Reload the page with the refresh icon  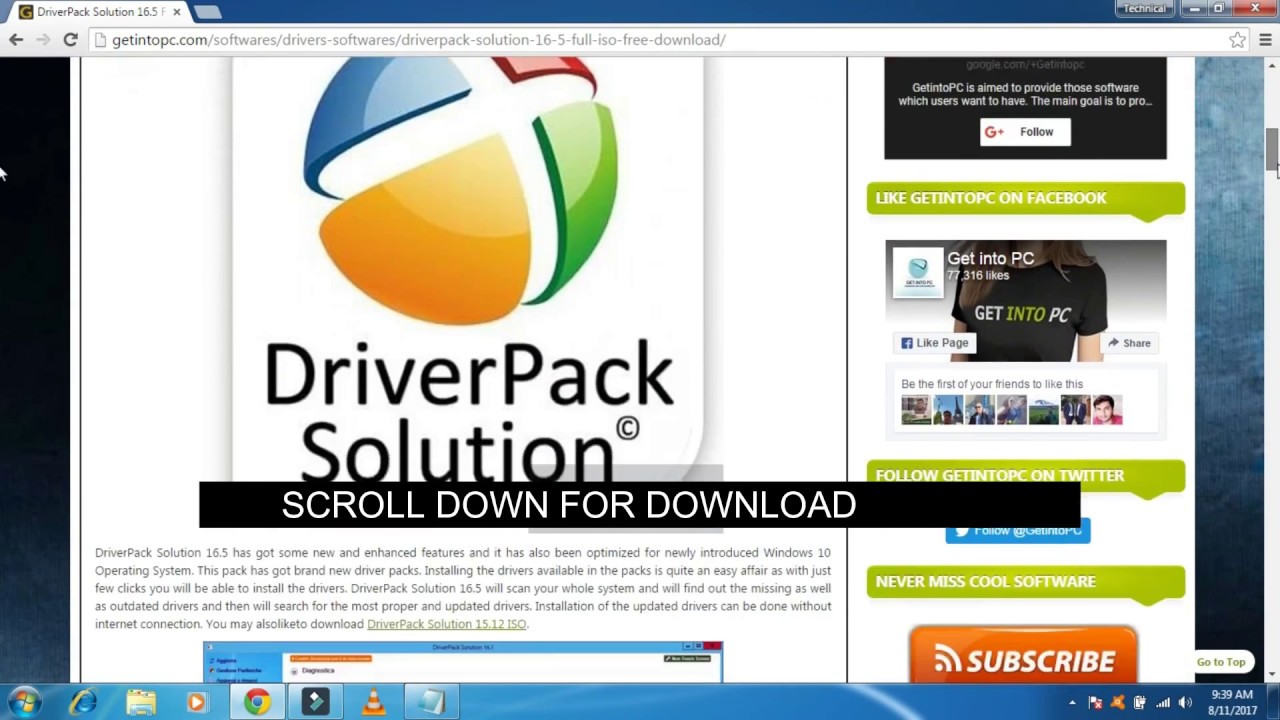pyautogui.click(x=70, y=40)
